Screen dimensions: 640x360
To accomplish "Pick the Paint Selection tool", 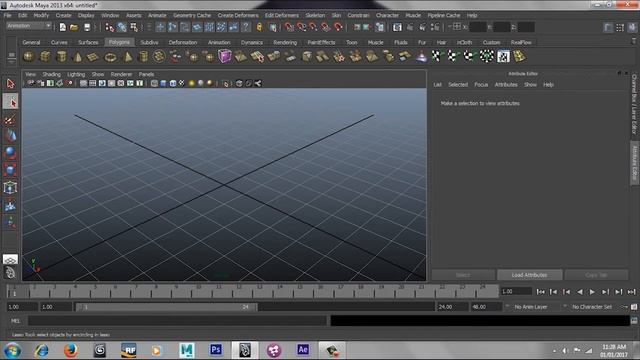I will (11, 119).
